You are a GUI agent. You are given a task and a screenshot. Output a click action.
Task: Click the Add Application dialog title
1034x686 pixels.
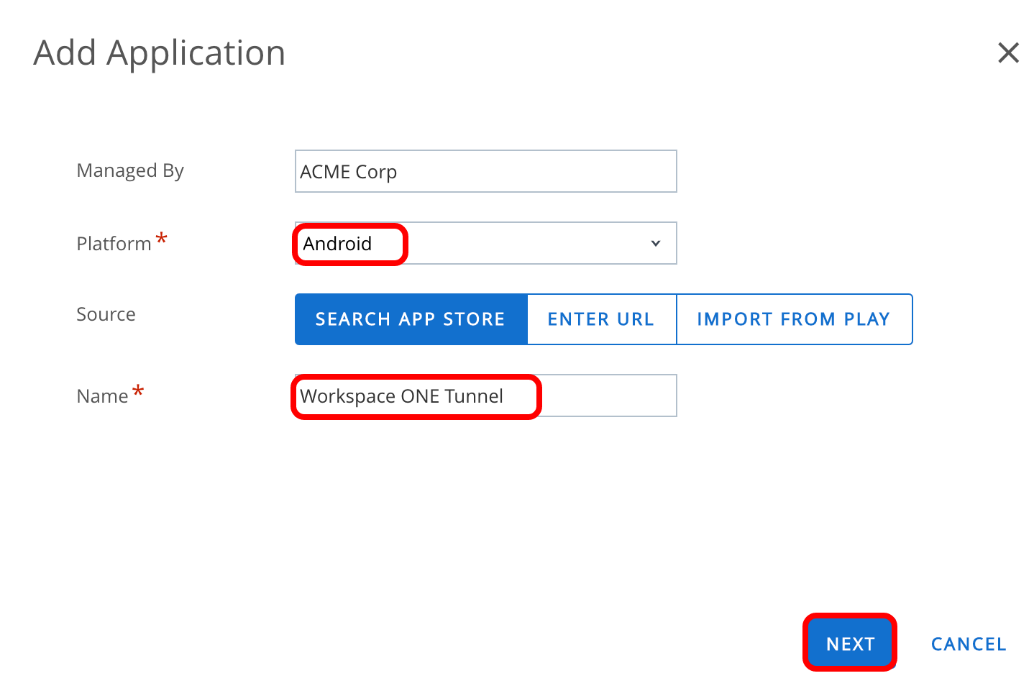pos(159,53)
